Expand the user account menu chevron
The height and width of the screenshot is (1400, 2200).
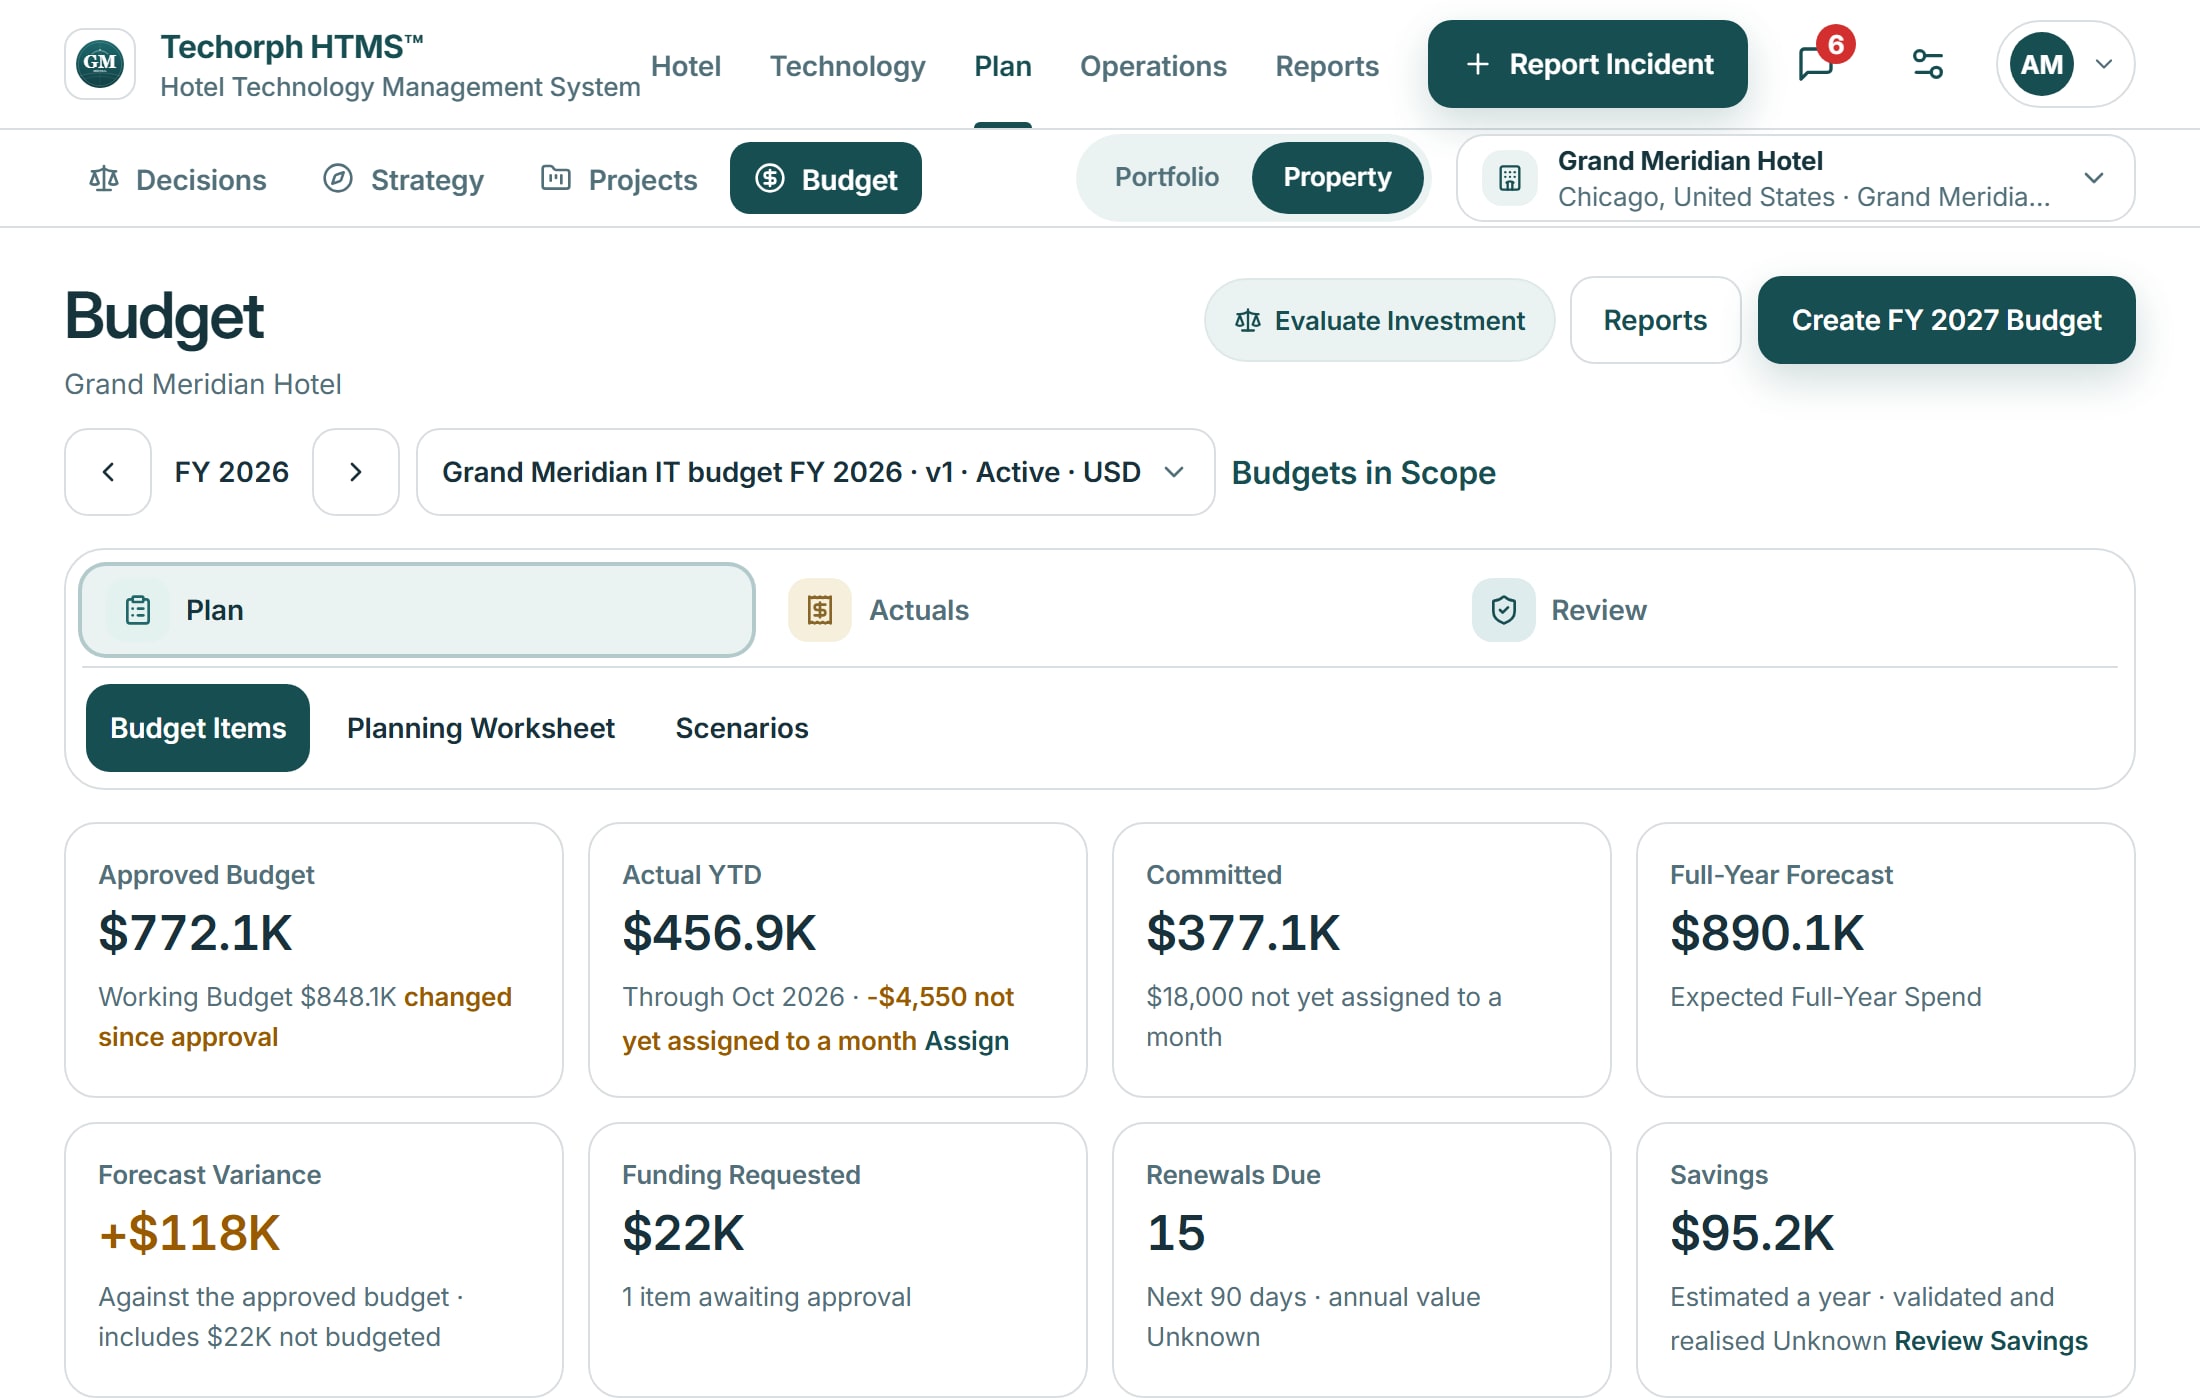click(2104, 64)
